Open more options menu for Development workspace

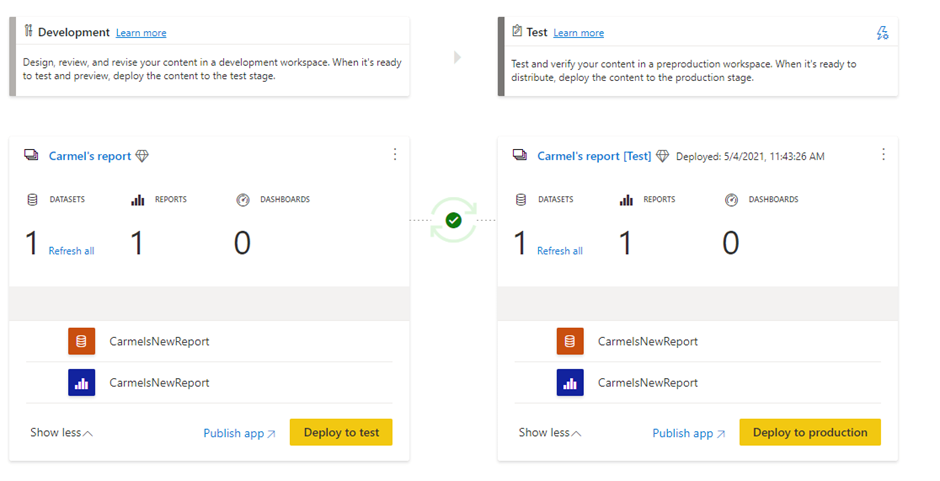[395, 155]
